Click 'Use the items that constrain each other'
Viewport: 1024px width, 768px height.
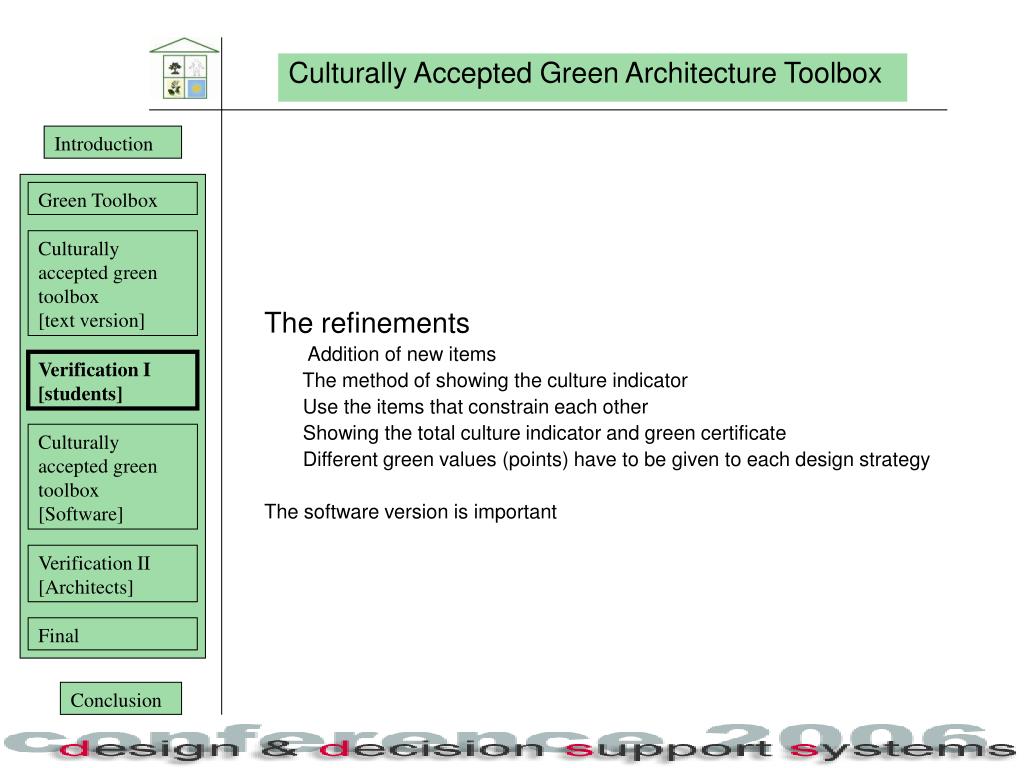(475, 407)
